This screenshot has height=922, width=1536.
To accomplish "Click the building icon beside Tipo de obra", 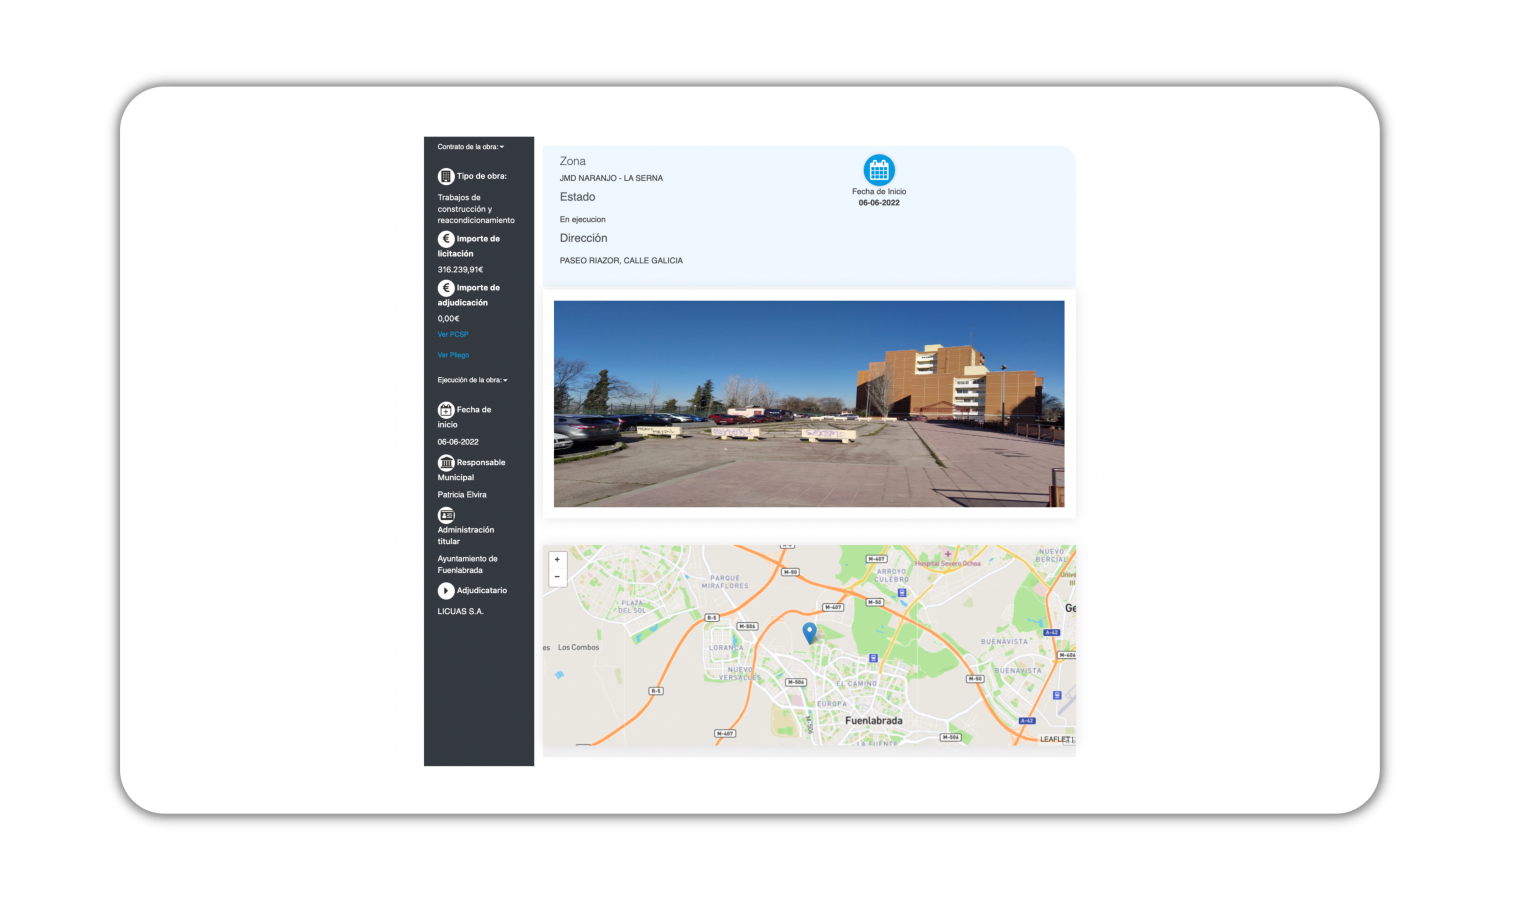I will [446, 176].
